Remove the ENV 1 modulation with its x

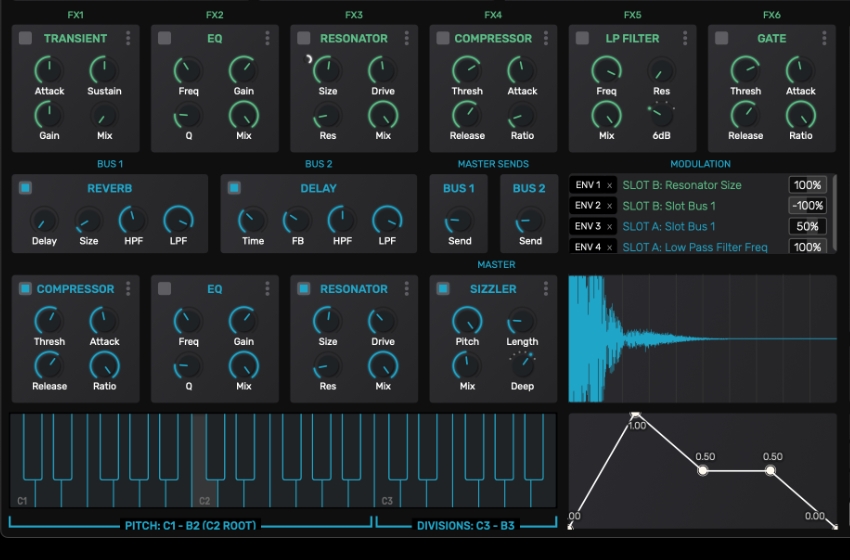click(609, 185)
